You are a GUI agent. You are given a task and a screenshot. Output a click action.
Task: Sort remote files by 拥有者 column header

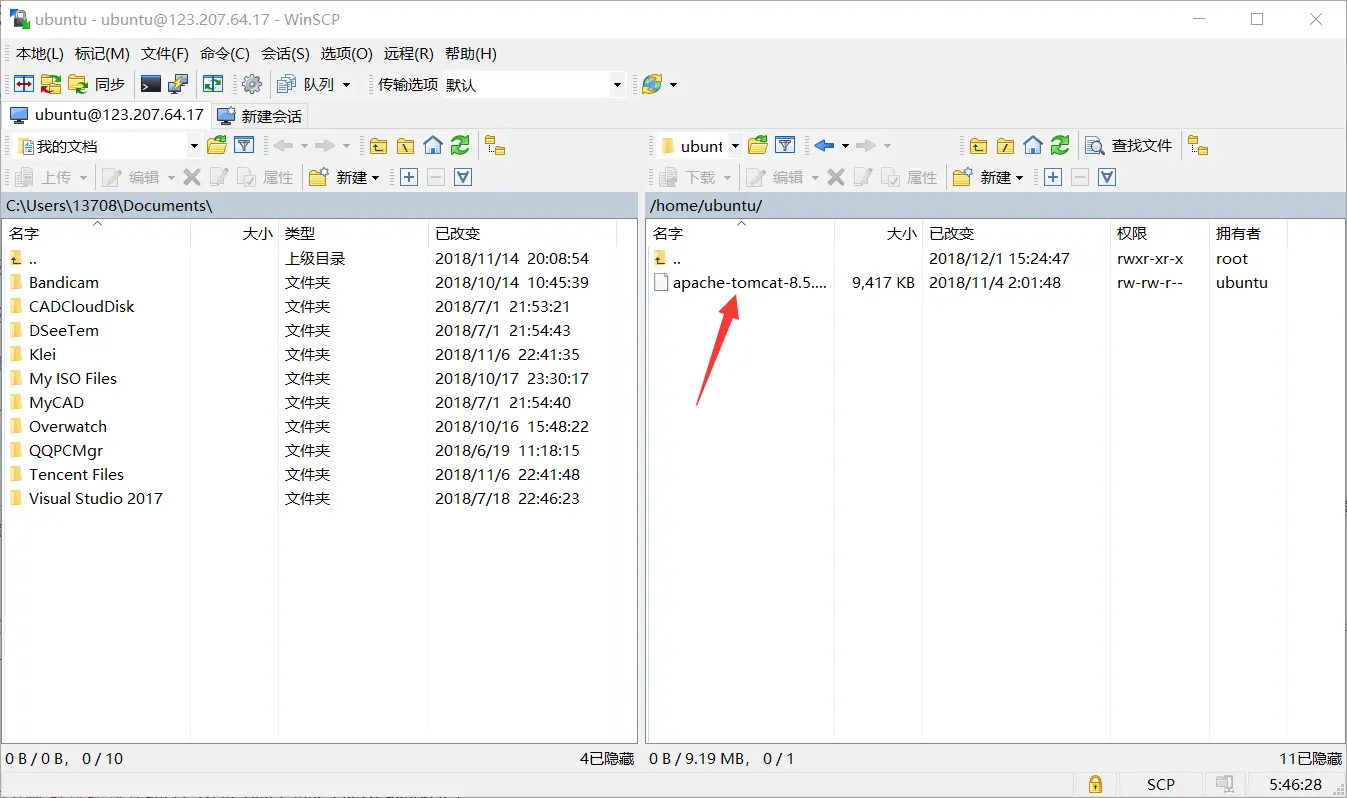(1248, 233)
